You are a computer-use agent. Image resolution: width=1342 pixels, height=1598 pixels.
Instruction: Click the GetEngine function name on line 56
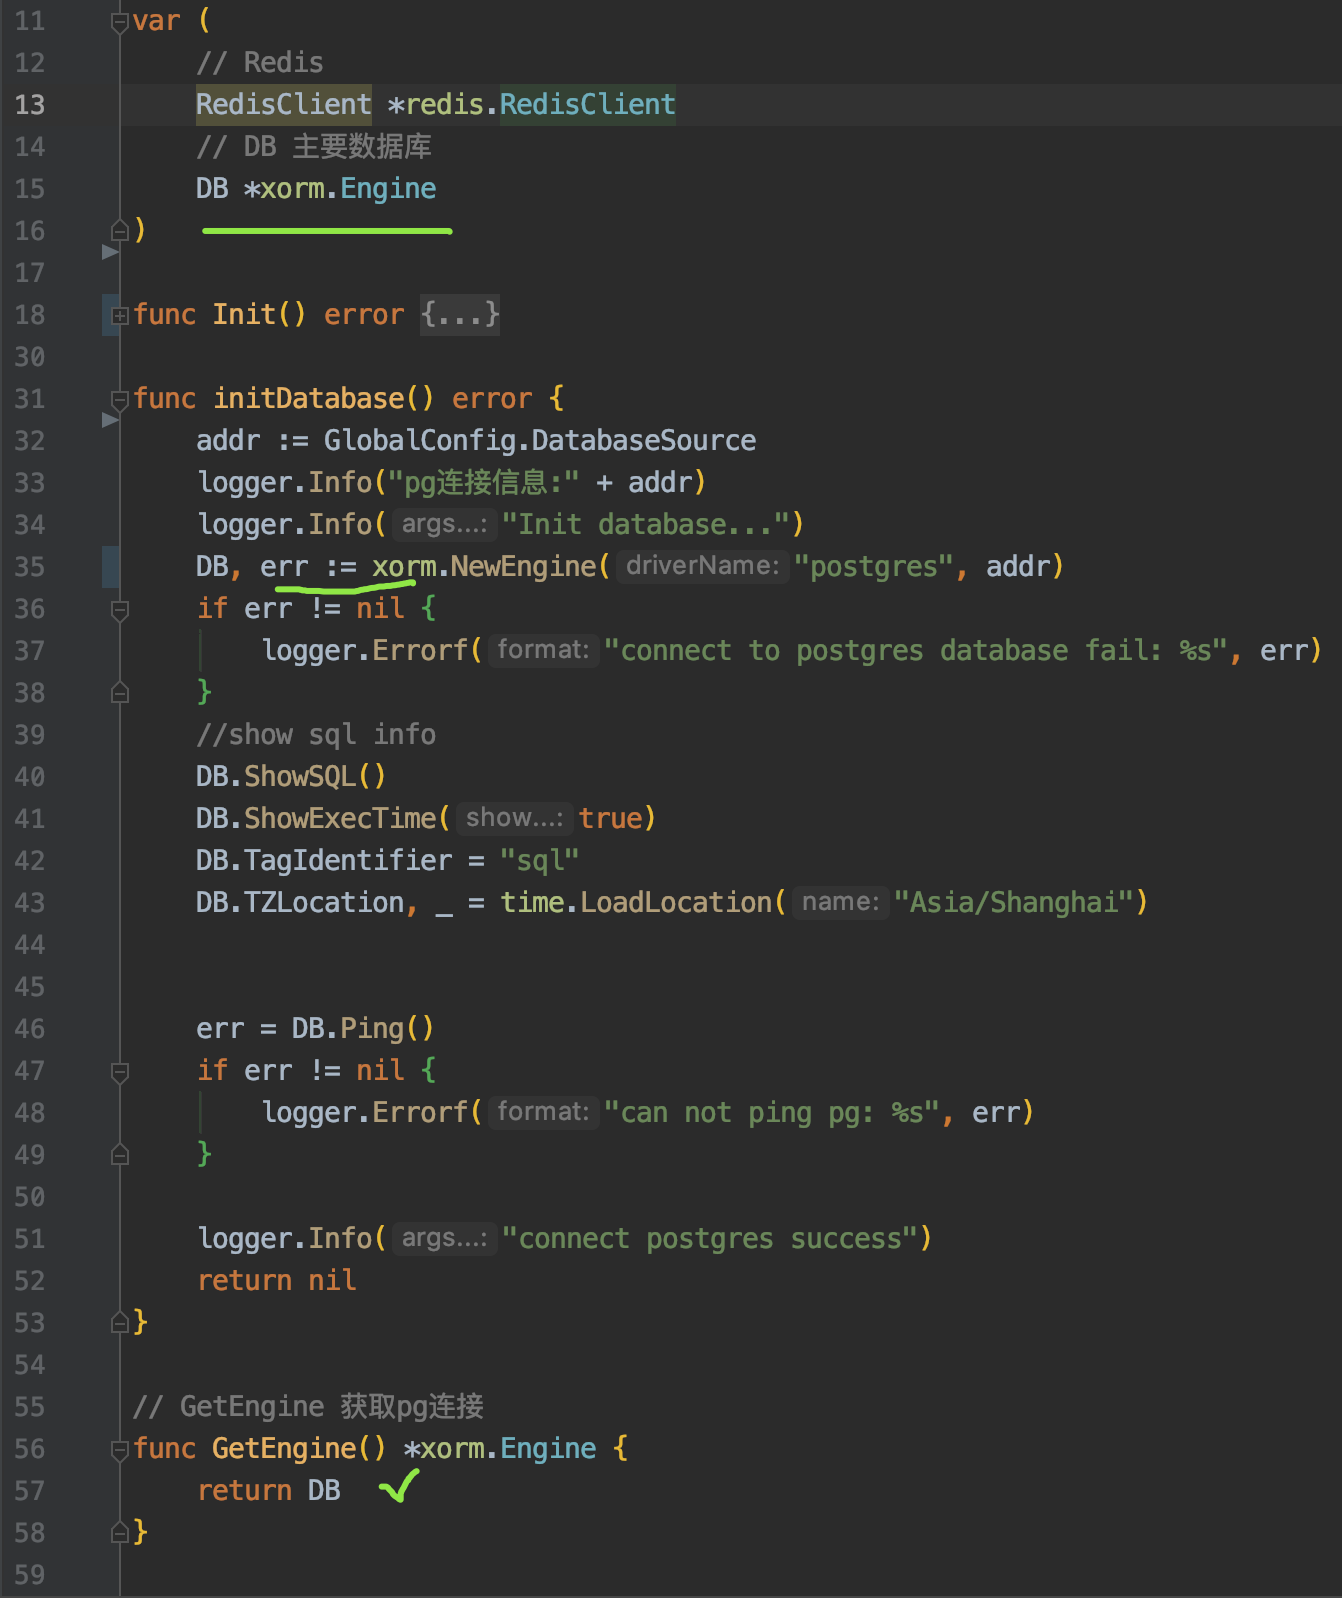[285, 1449]
